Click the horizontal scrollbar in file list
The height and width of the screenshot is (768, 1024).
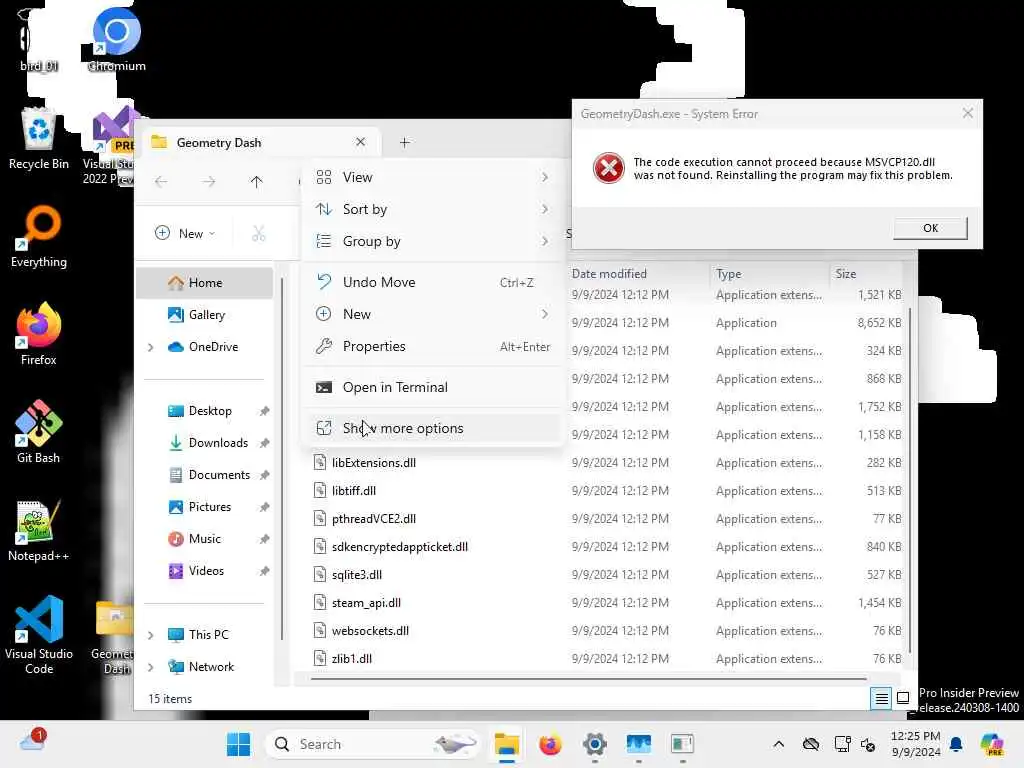click(x=588, y=679)
